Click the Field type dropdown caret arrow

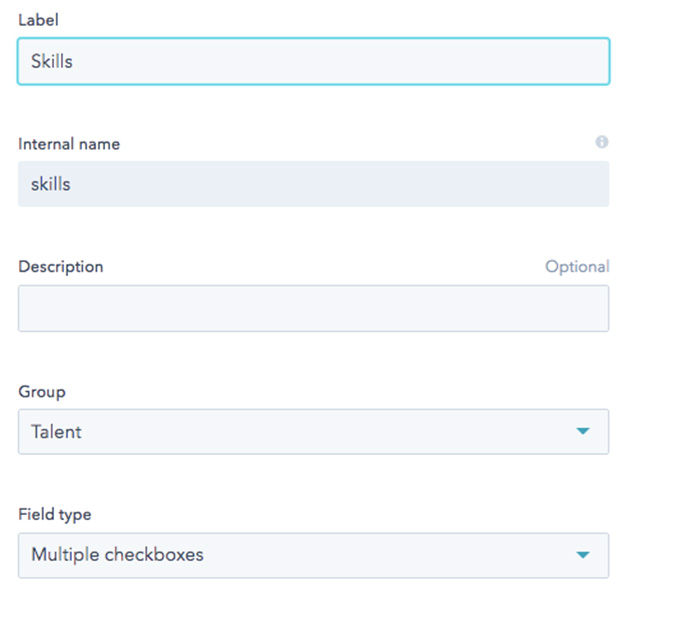tap(583, 555)
